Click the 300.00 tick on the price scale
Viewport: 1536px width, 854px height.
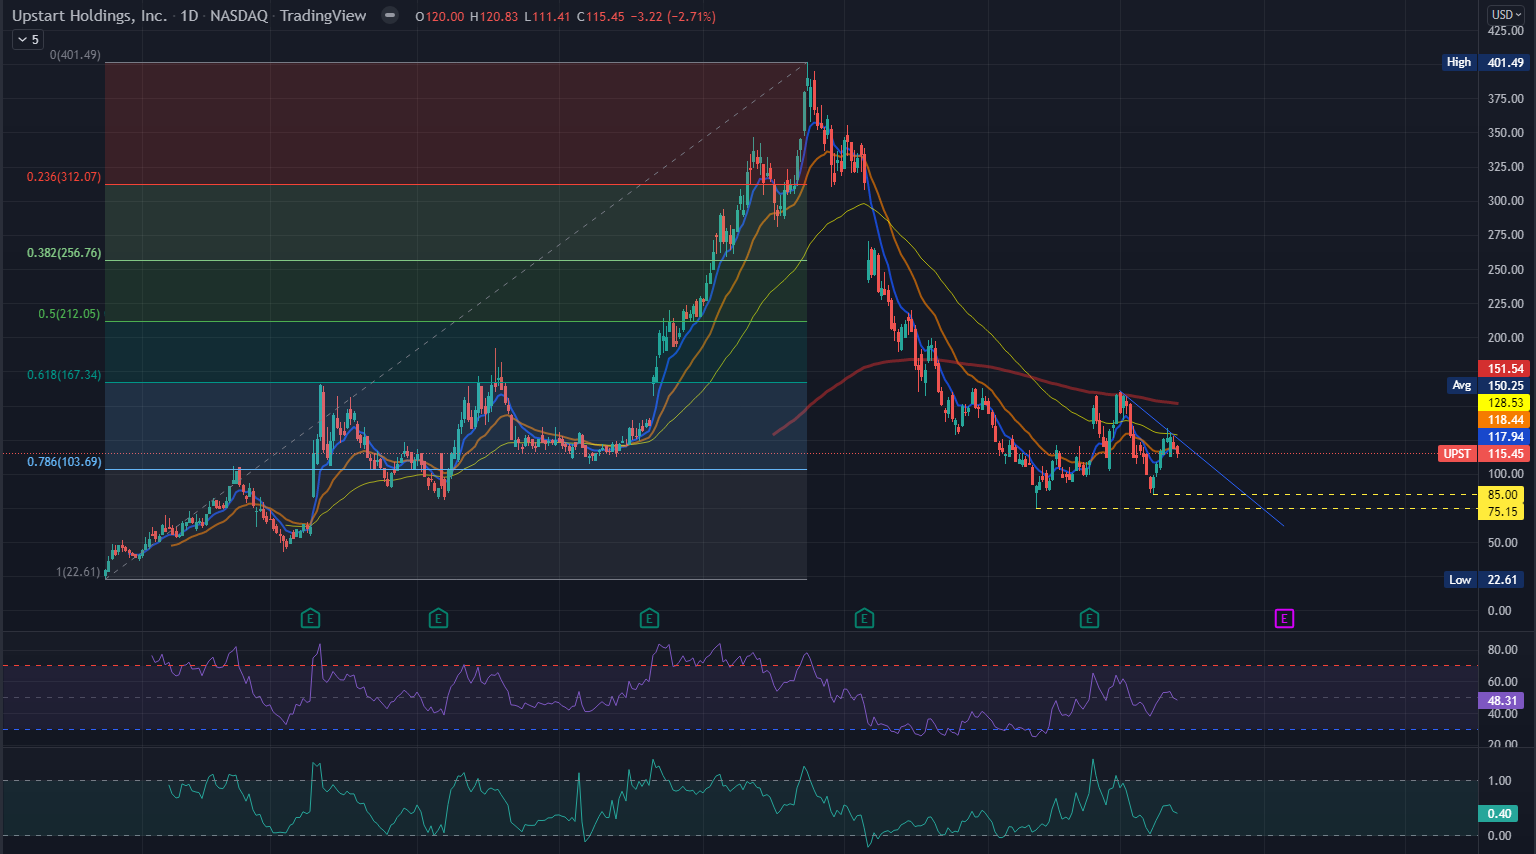1506,201
